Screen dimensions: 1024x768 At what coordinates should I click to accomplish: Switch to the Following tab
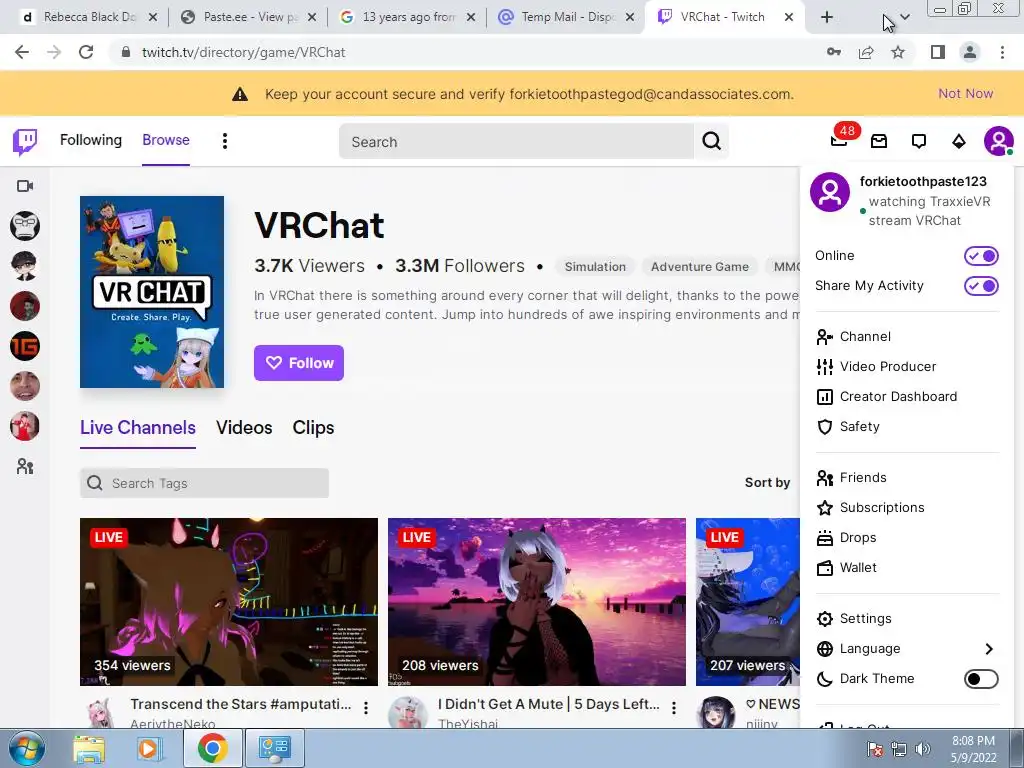pyautogui.click(x=91, y=140)
